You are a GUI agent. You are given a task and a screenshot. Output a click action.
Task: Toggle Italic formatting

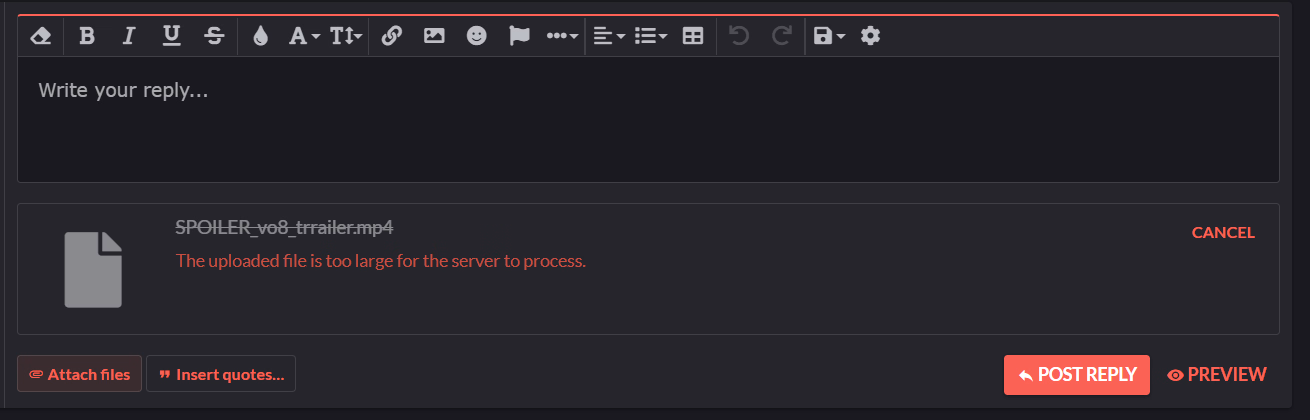click(x=128, y=36)
